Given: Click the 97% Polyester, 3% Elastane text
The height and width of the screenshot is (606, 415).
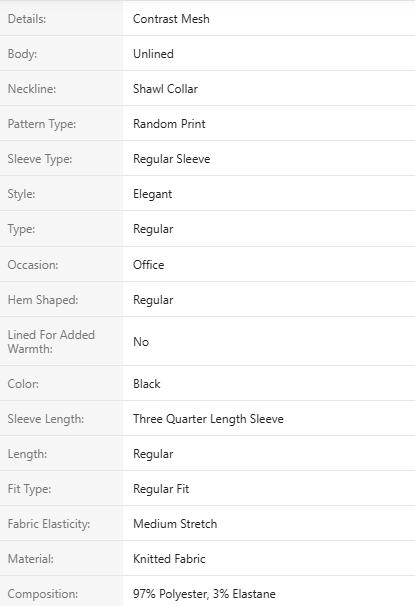Looking at the screenshot, I should tap(204, 594).
